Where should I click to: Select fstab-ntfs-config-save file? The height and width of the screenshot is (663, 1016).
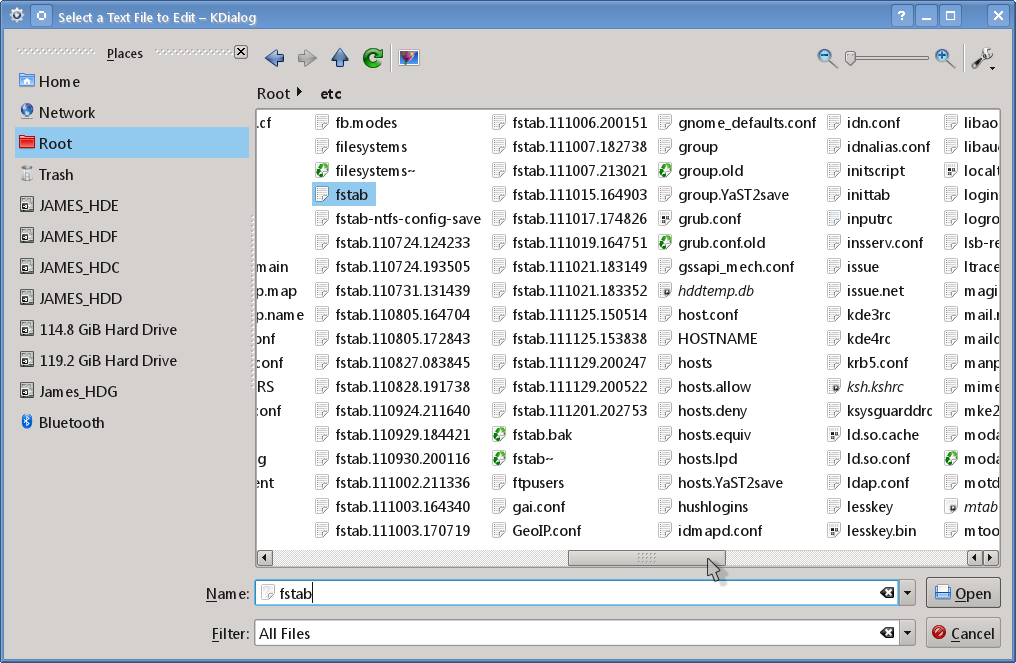pos(398,219)
